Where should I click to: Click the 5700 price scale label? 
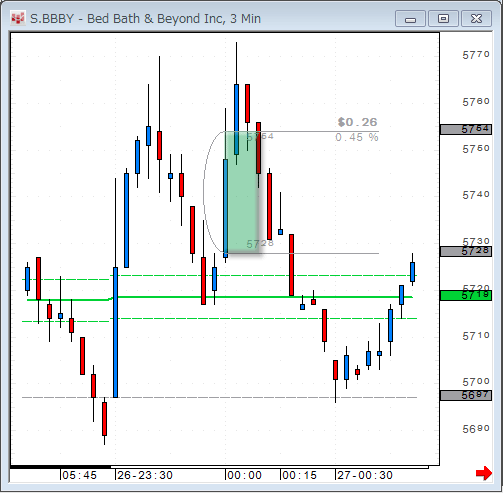476,382
